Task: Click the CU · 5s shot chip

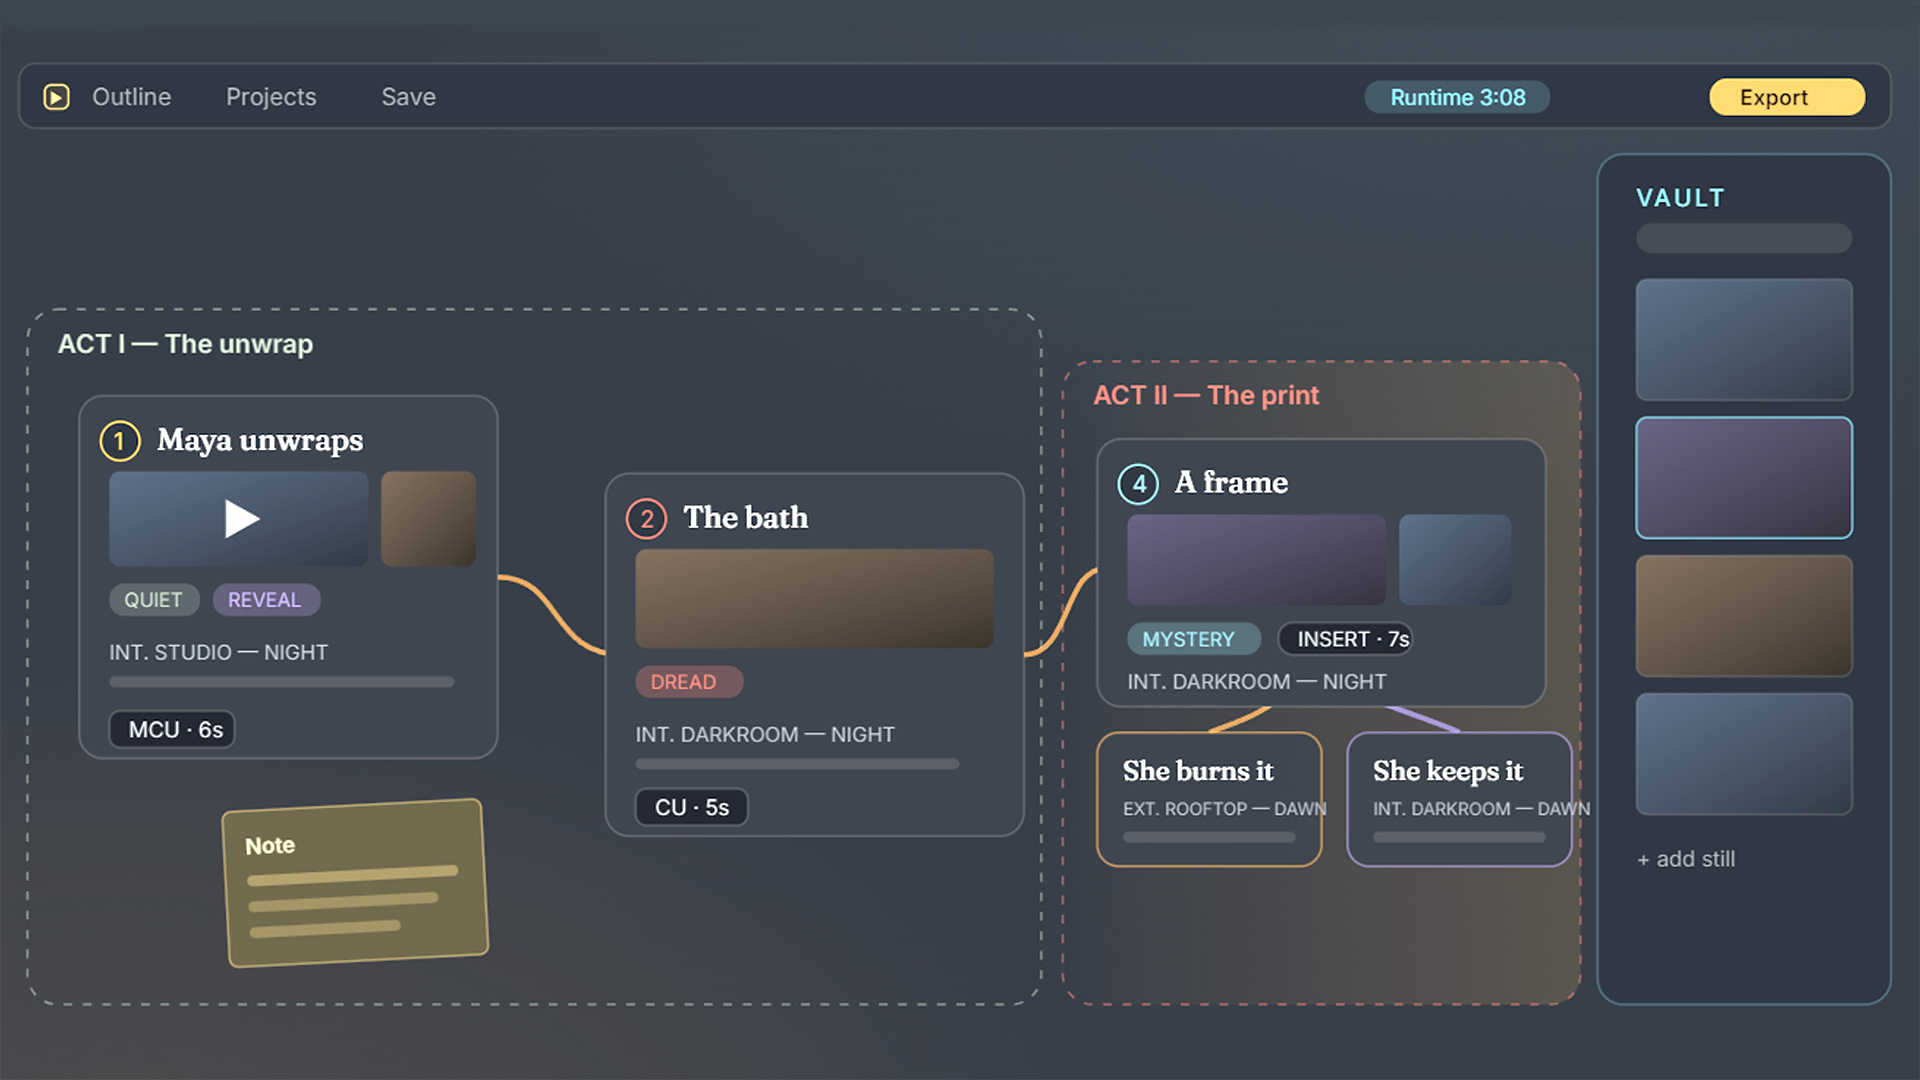Action: pyautogui.click(x=692, y=807)
